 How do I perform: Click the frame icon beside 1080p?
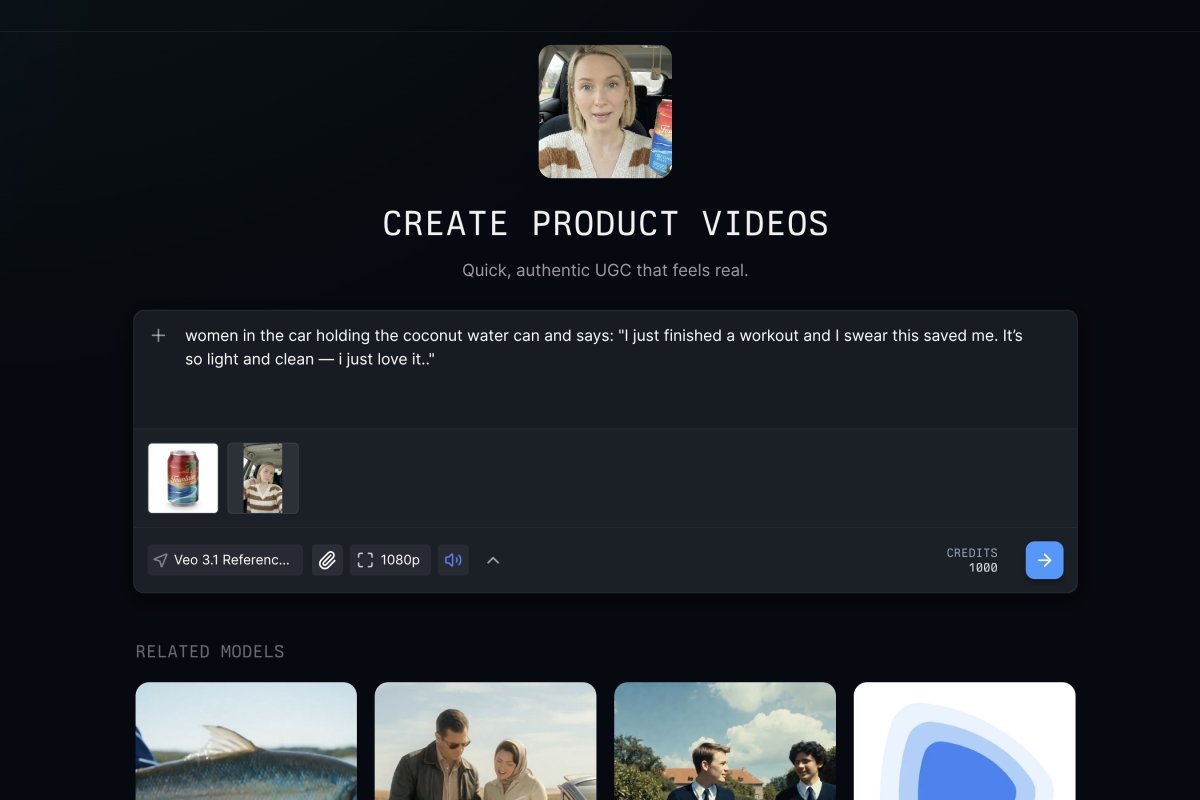[365, 560]
